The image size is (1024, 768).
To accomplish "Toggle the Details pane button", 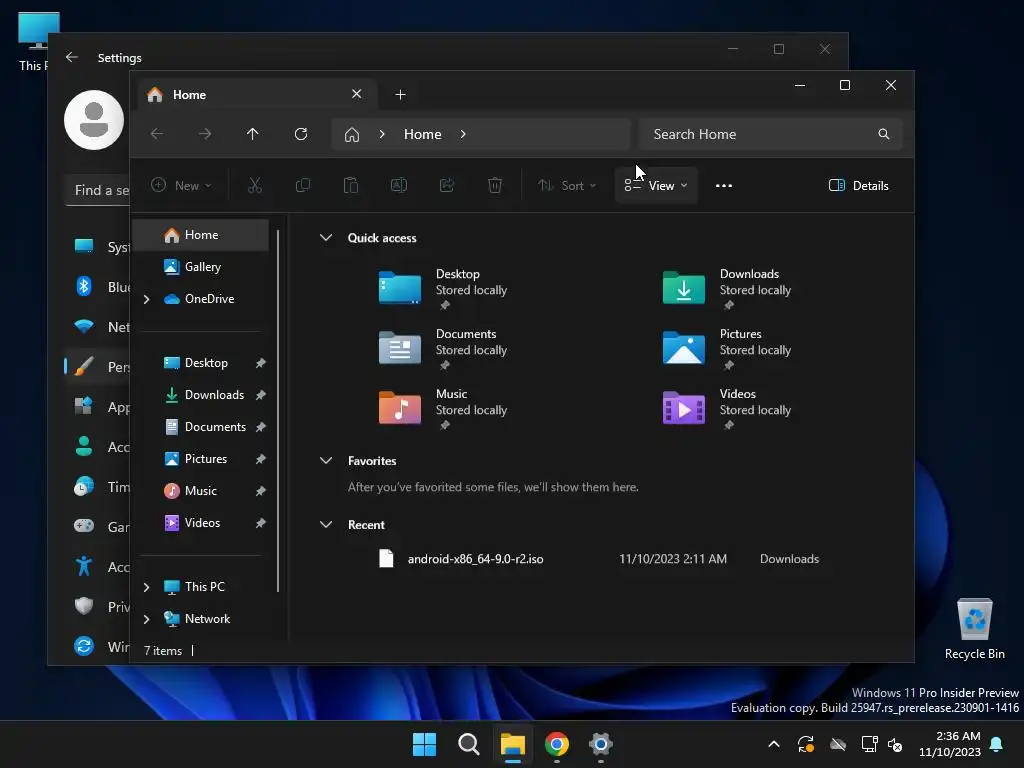I will click(858, 185).
